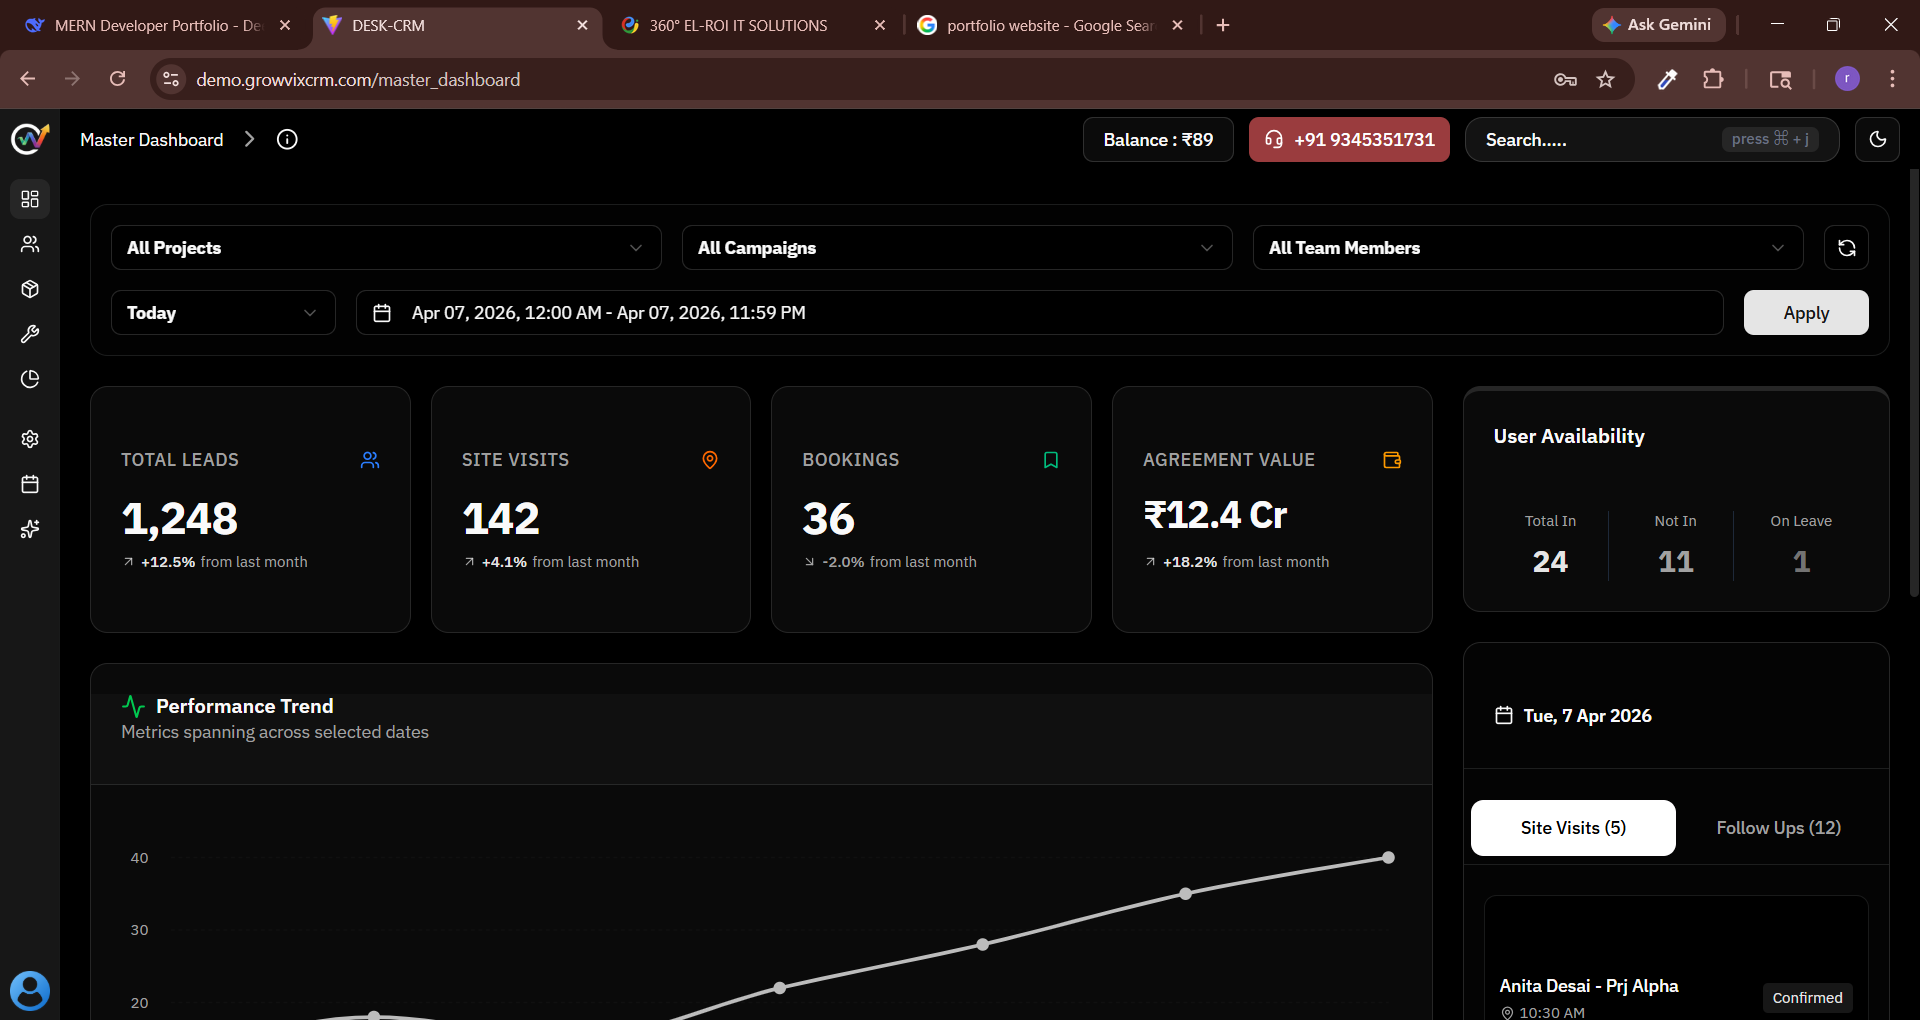The image size is (1920, 1020).
Task: Open the users icon in sidebar
Action: click(30, 244)
